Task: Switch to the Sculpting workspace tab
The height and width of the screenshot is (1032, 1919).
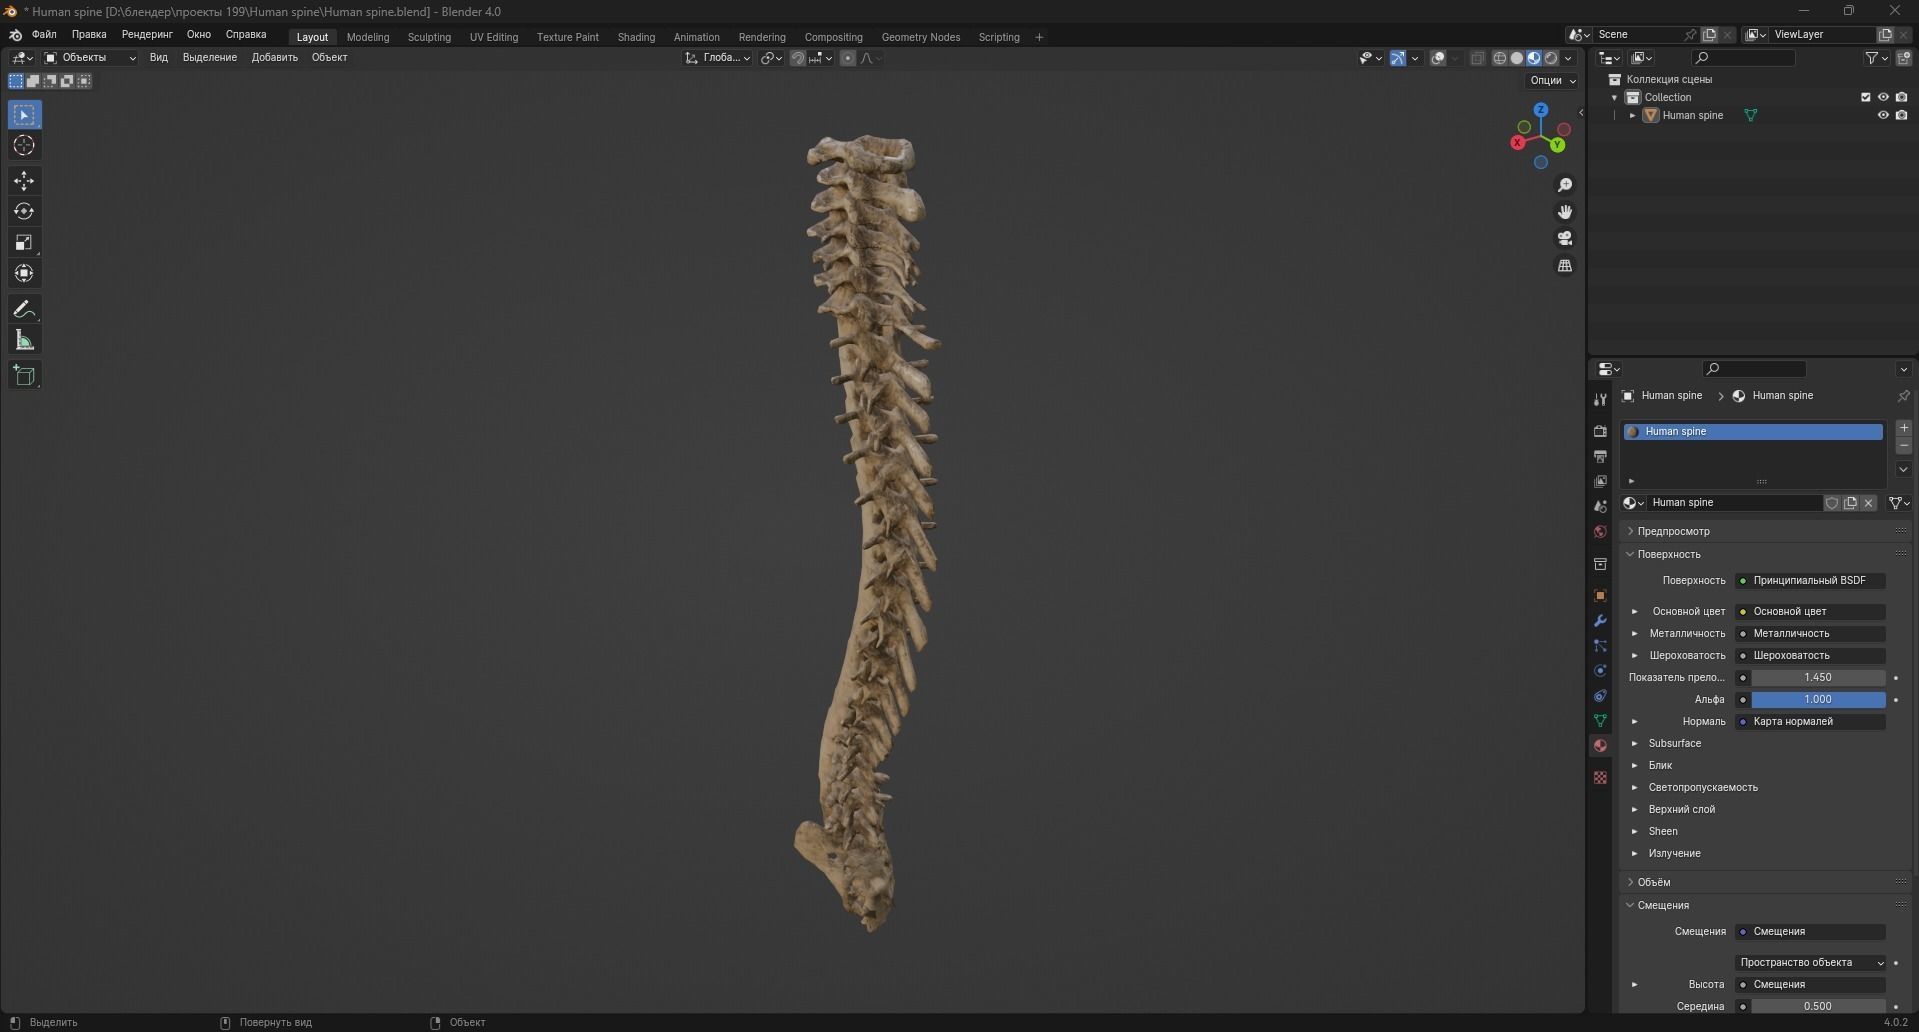Action: coord(429,37)
